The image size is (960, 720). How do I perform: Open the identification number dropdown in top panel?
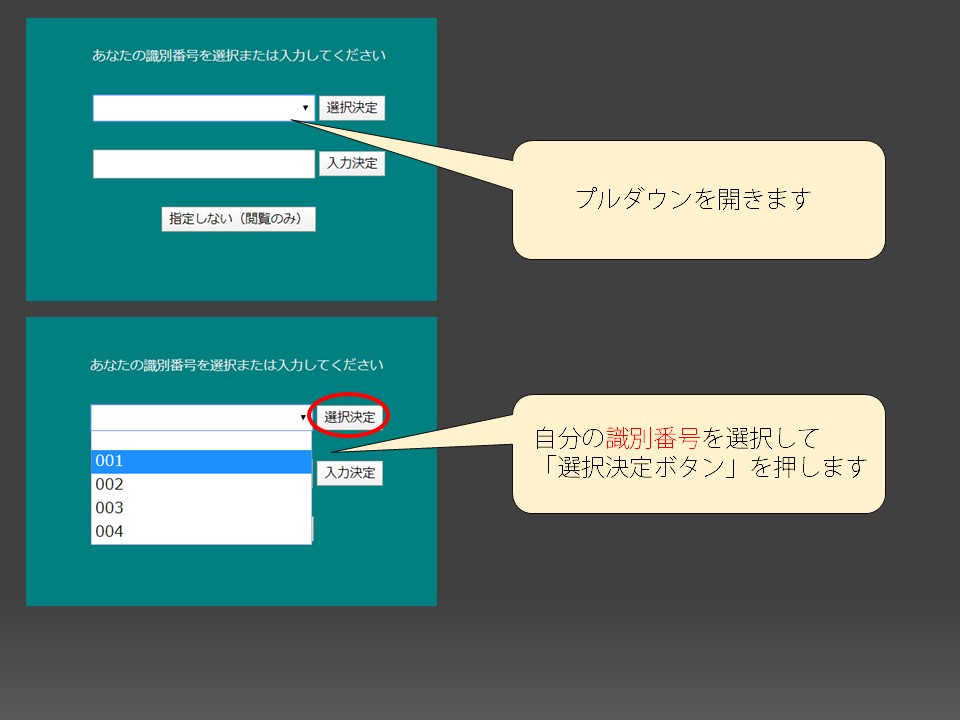tap(200, 108)
